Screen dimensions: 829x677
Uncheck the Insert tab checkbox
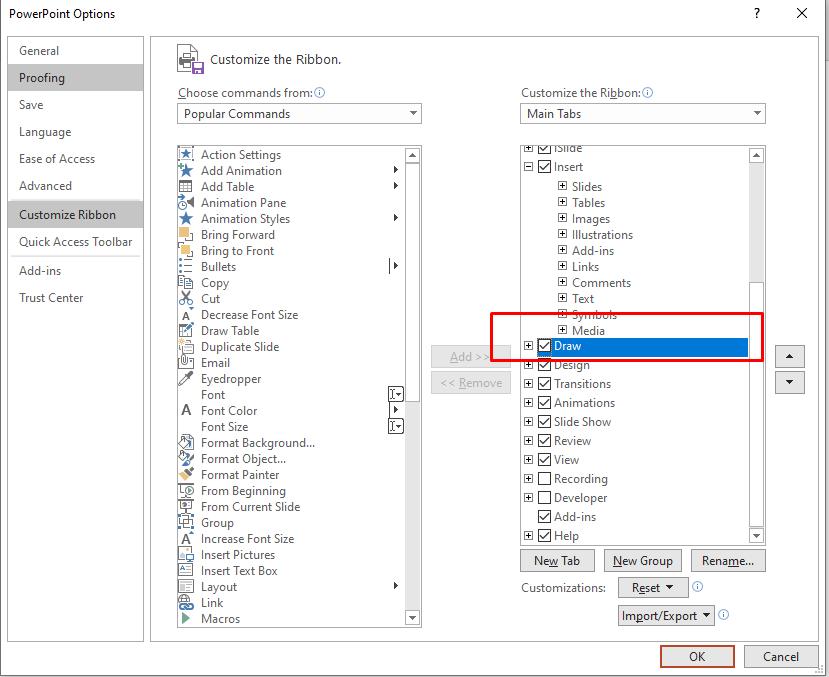coord(544,167)
